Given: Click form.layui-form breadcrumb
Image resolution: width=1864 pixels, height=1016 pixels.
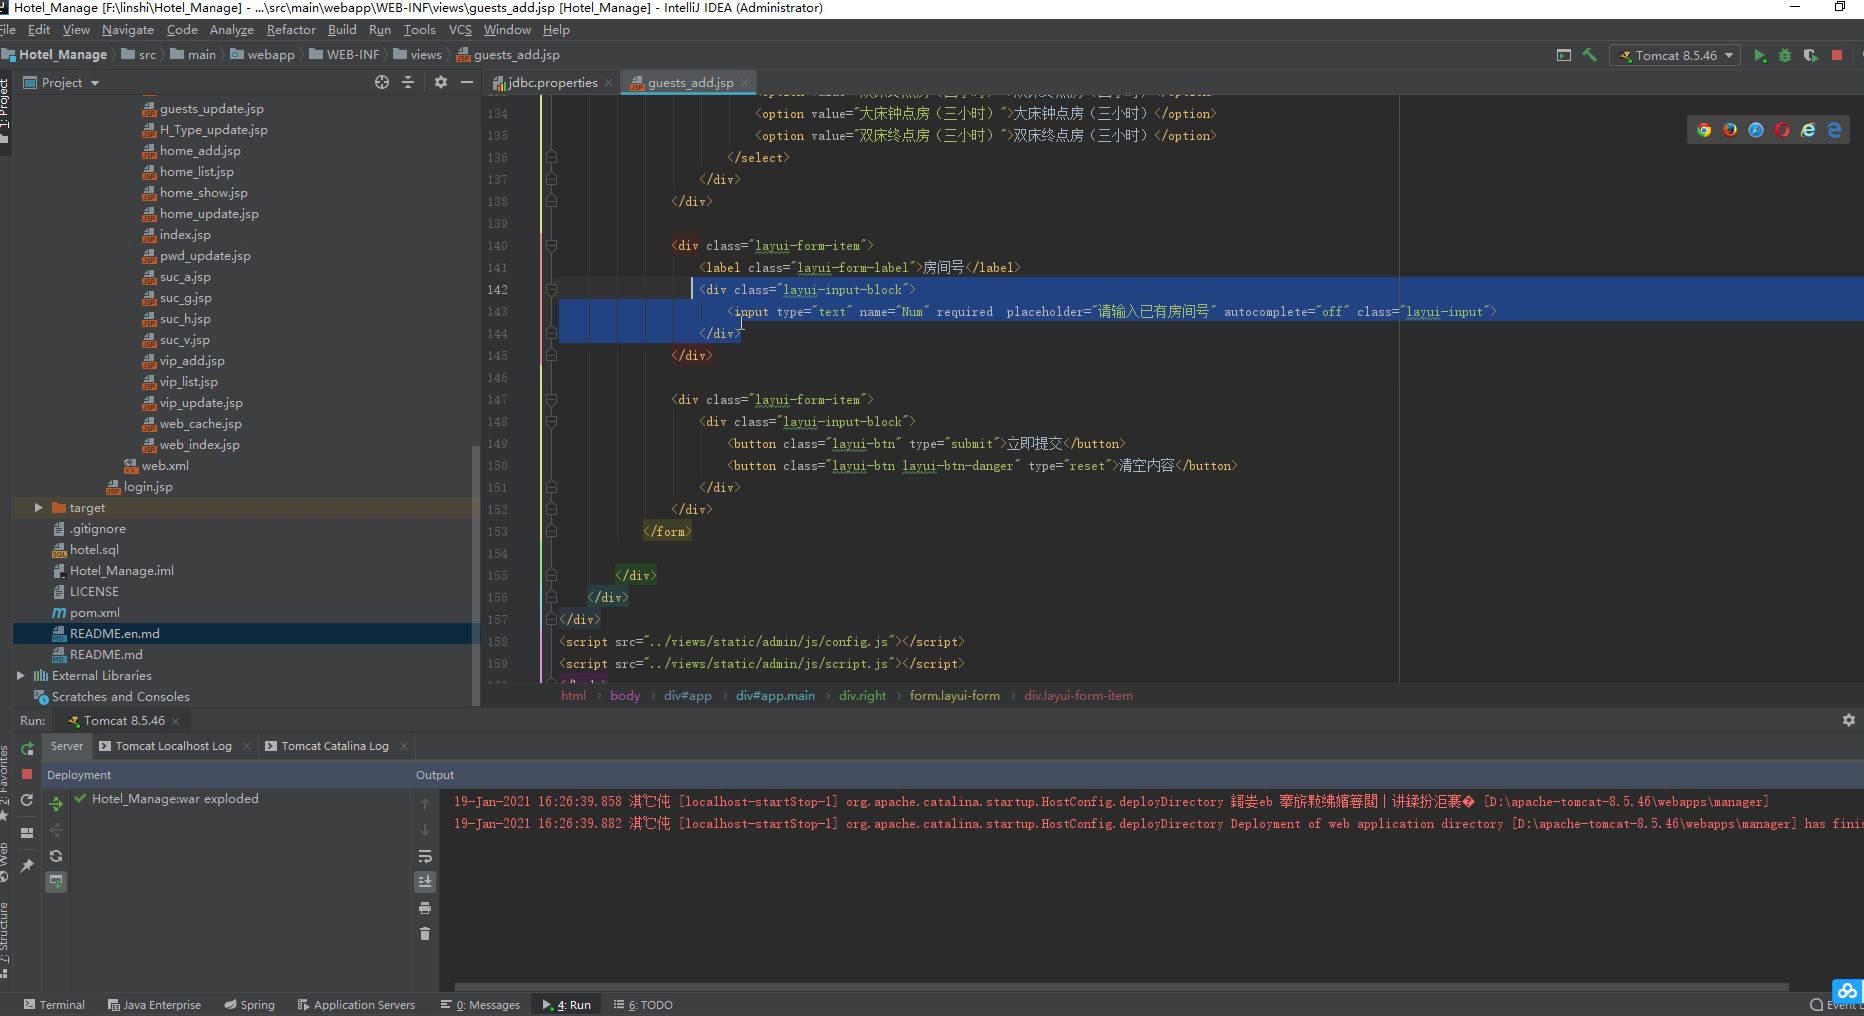Looking at the screenshot, I should [954, 696].
